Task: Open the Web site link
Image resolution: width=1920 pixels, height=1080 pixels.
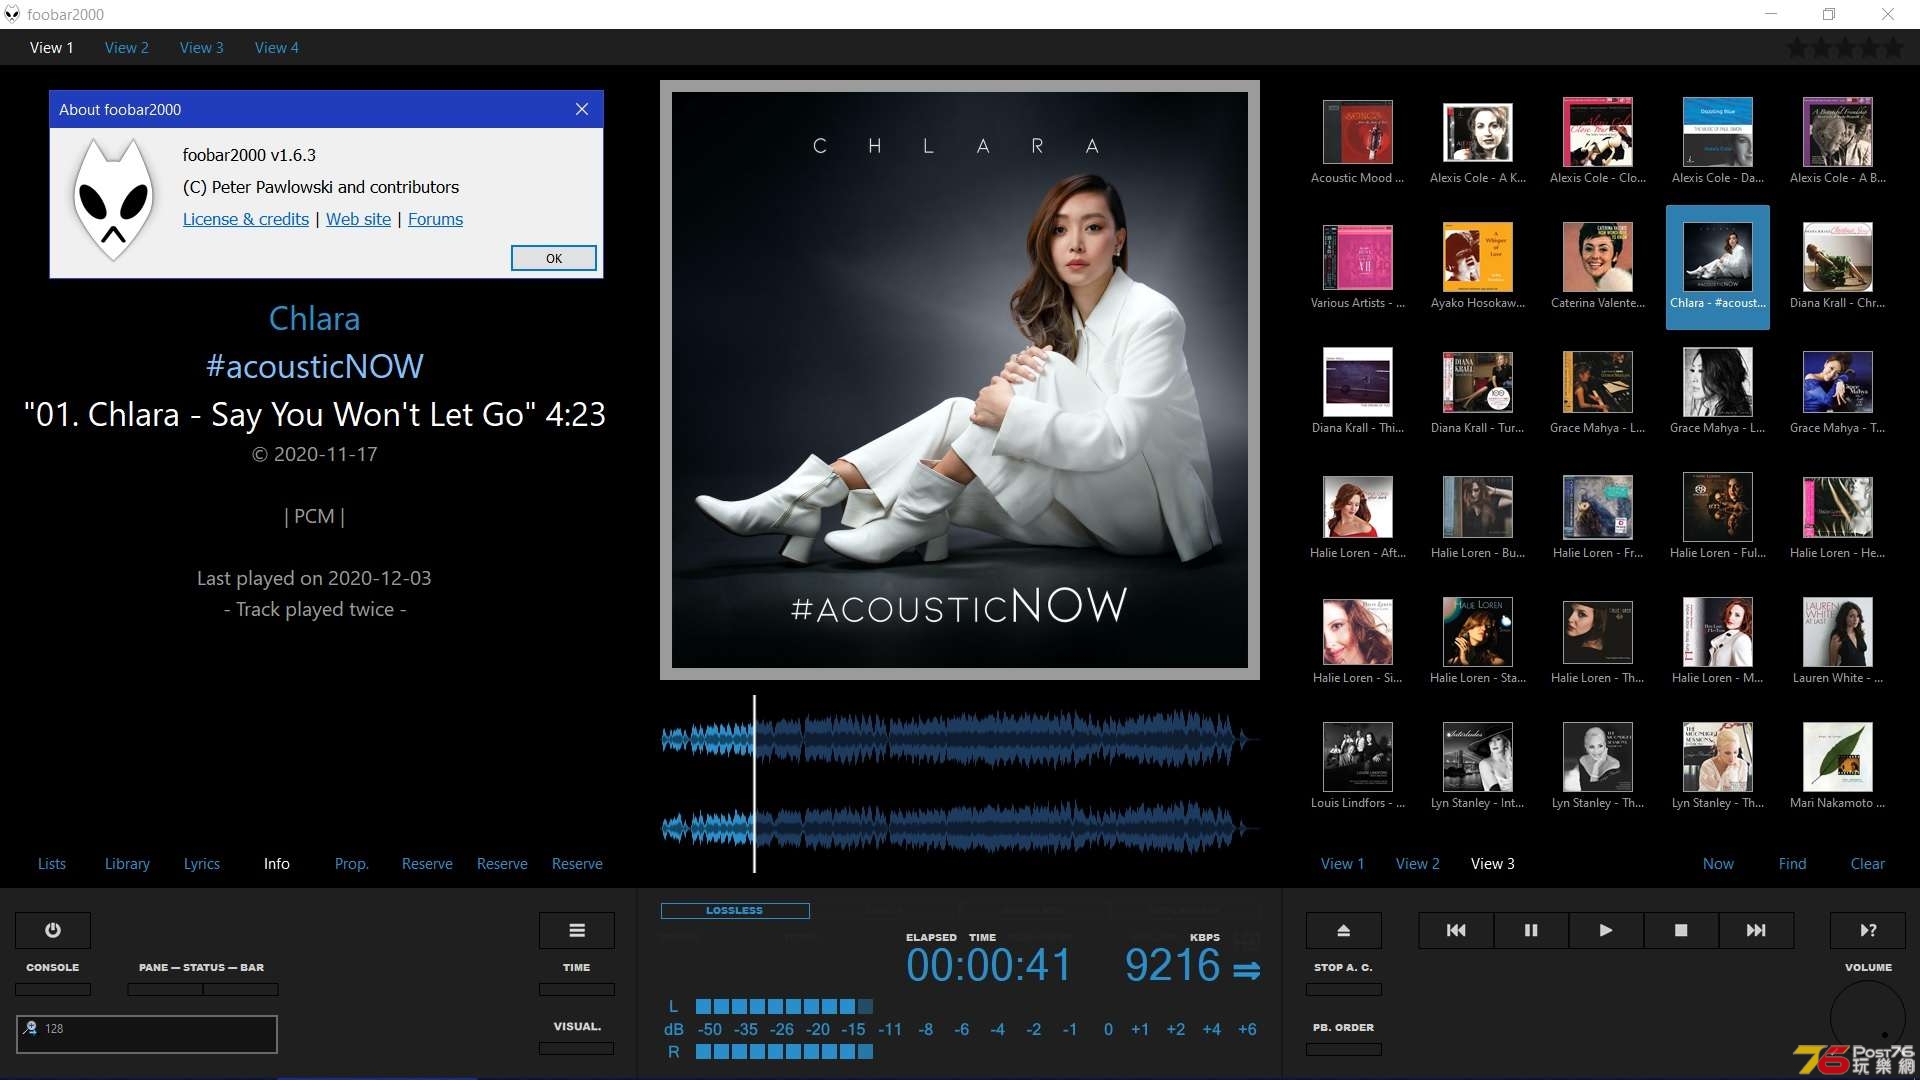Action: point(358,219)
